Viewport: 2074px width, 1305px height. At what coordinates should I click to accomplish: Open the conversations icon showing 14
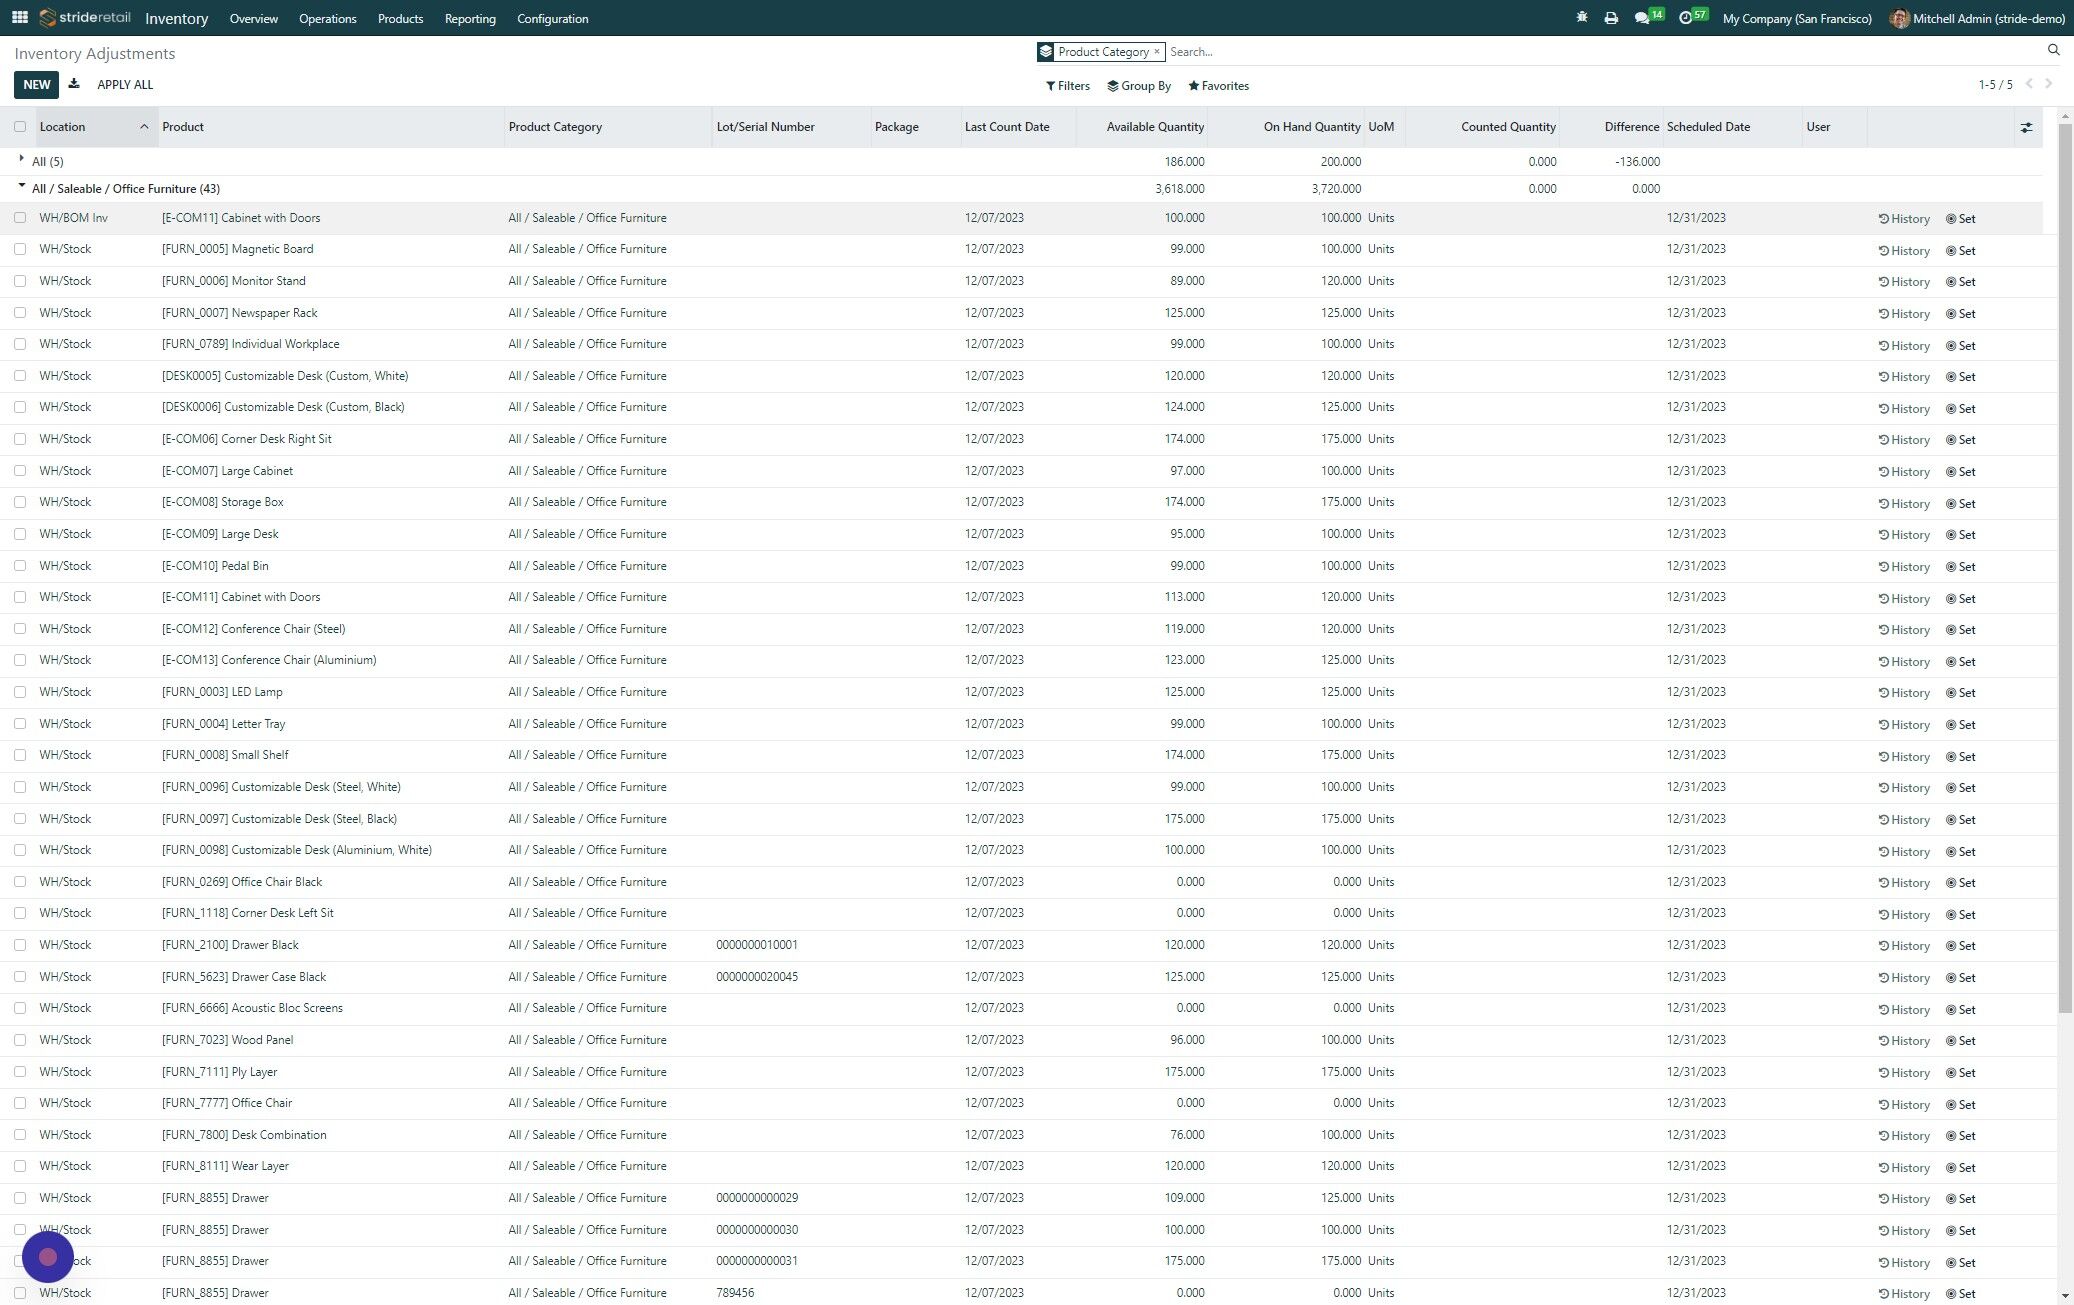pyautogui.click(x=1641, y=18)
